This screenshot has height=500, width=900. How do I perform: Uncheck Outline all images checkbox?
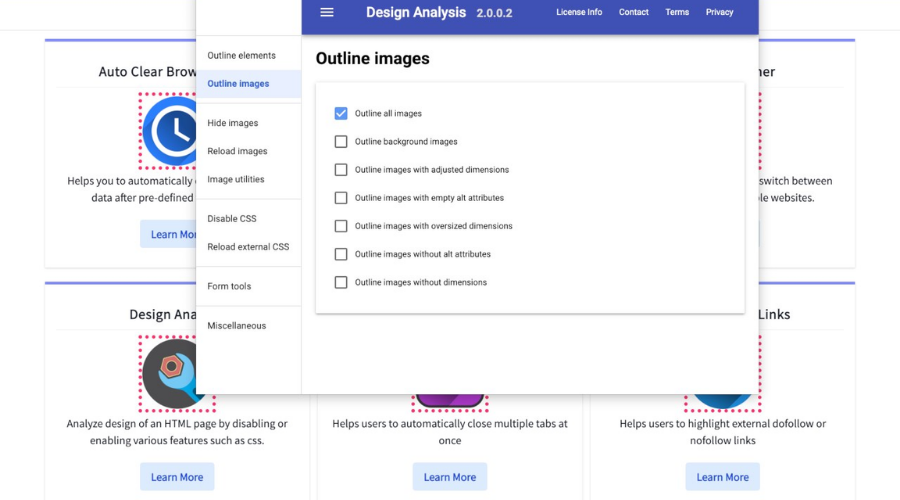[341, 113]
